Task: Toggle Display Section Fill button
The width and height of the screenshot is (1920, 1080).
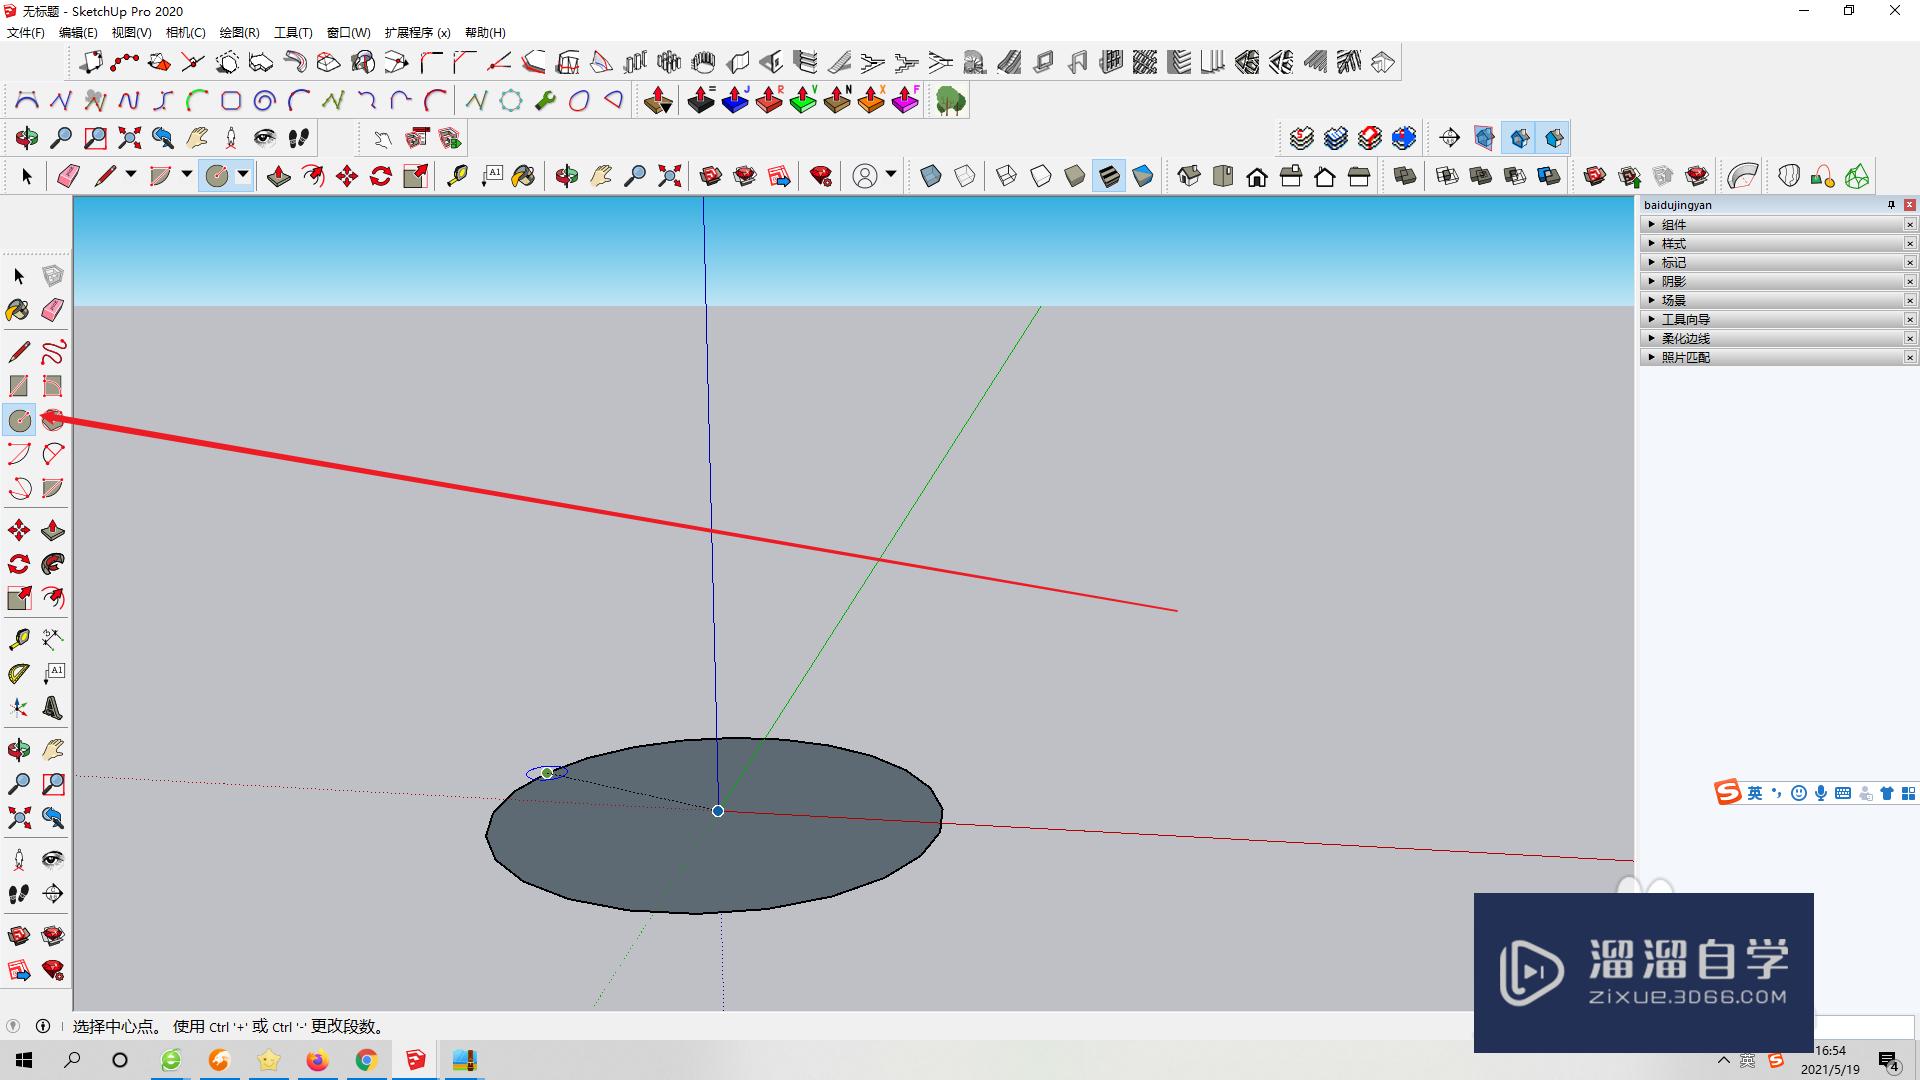Action: pyautogui.click(x=1554, y=138)
